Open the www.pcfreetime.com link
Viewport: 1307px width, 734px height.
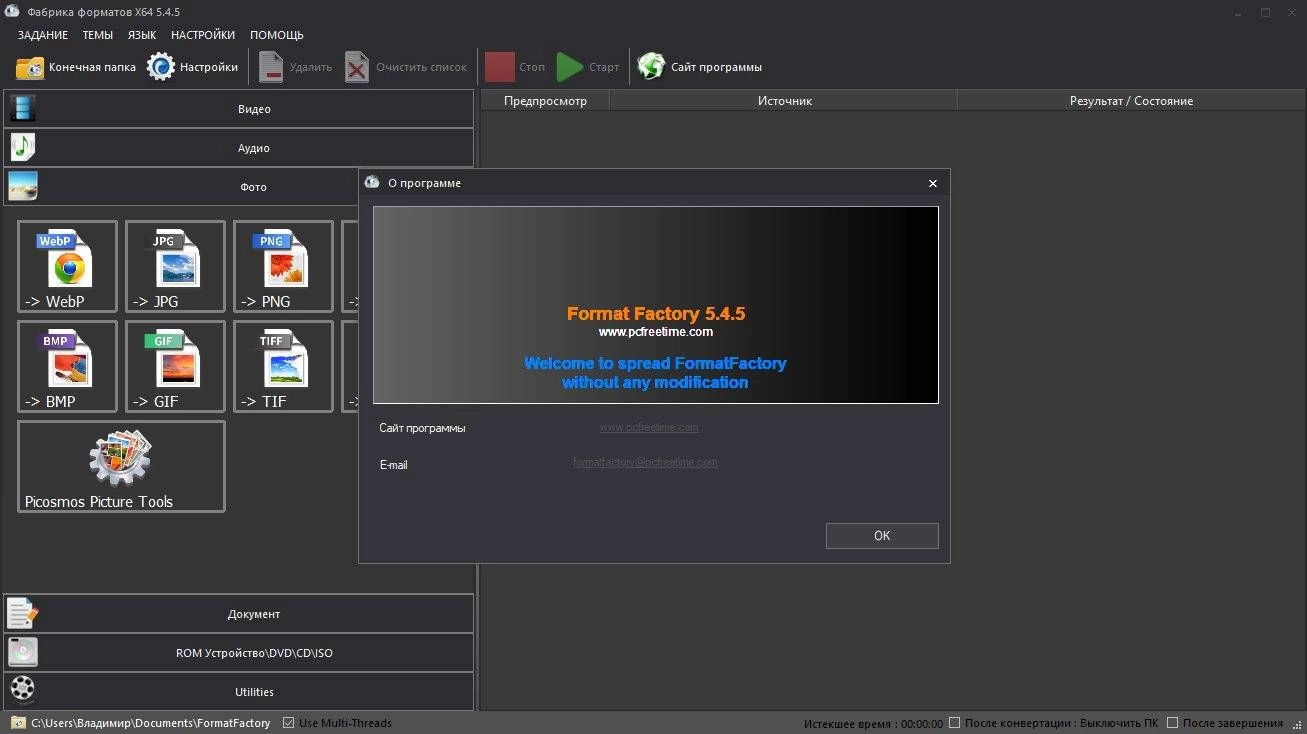coord(649,427)
